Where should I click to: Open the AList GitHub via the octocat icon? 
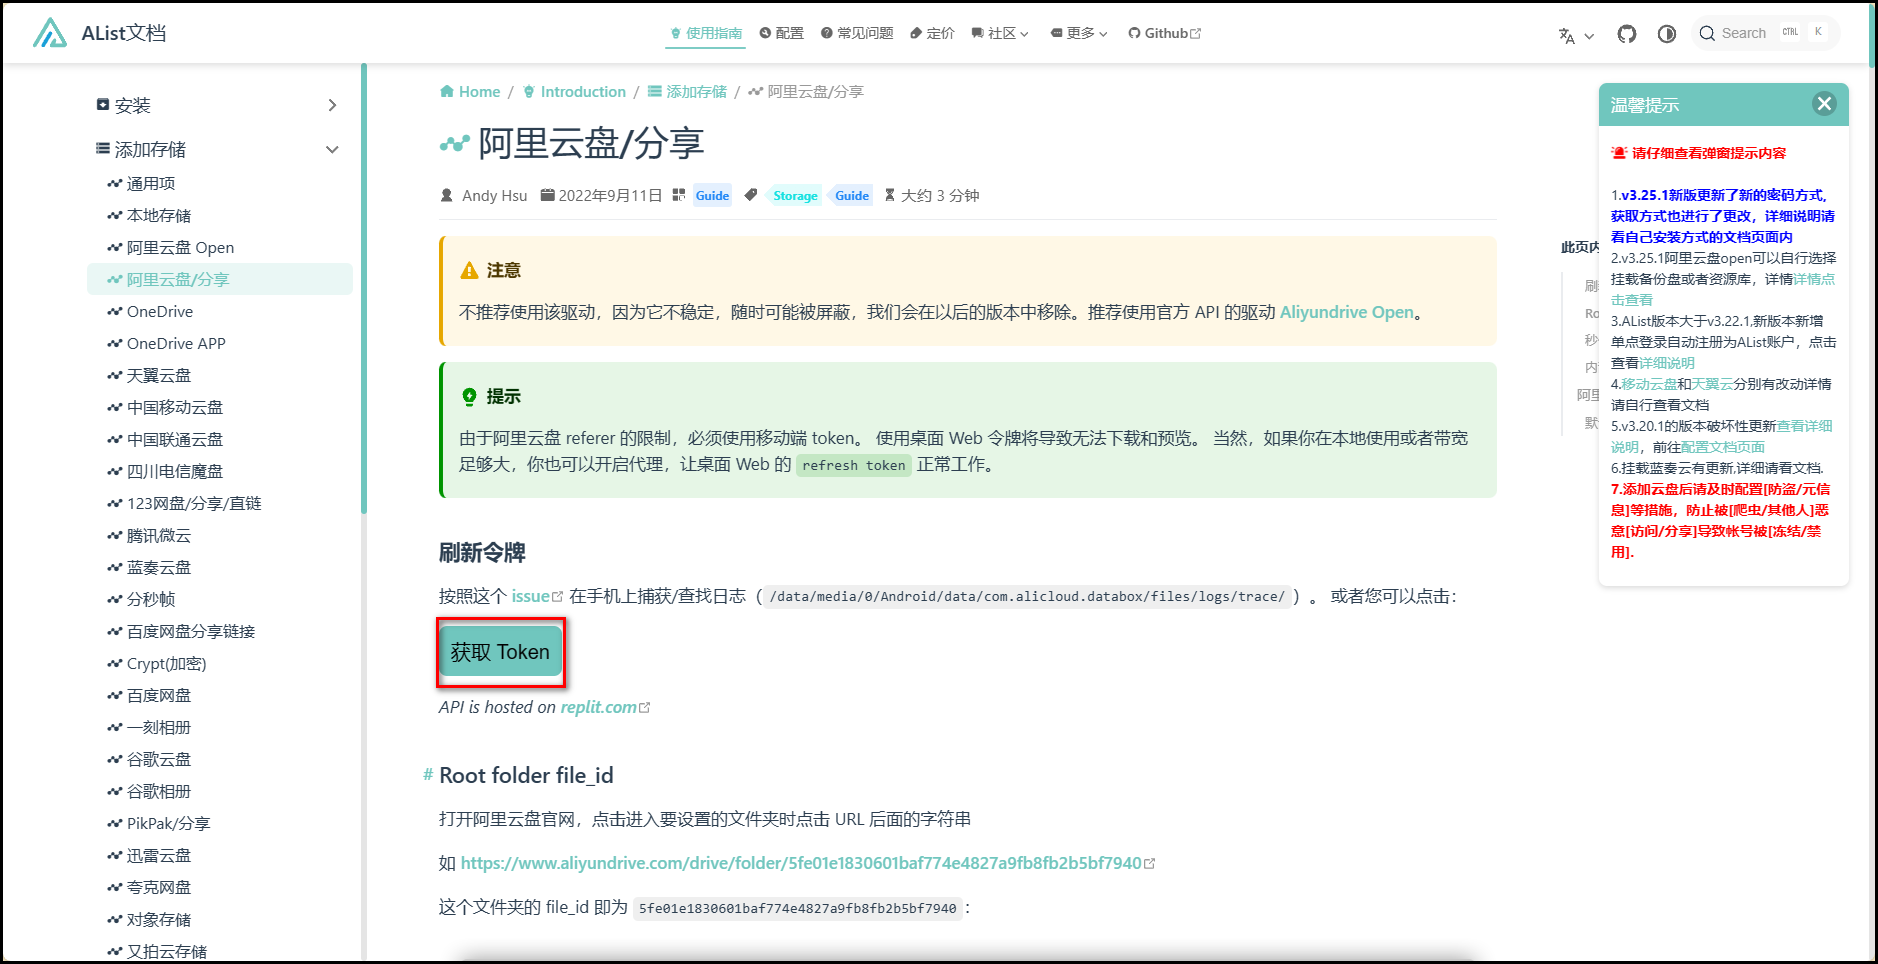coord(1627,32)
